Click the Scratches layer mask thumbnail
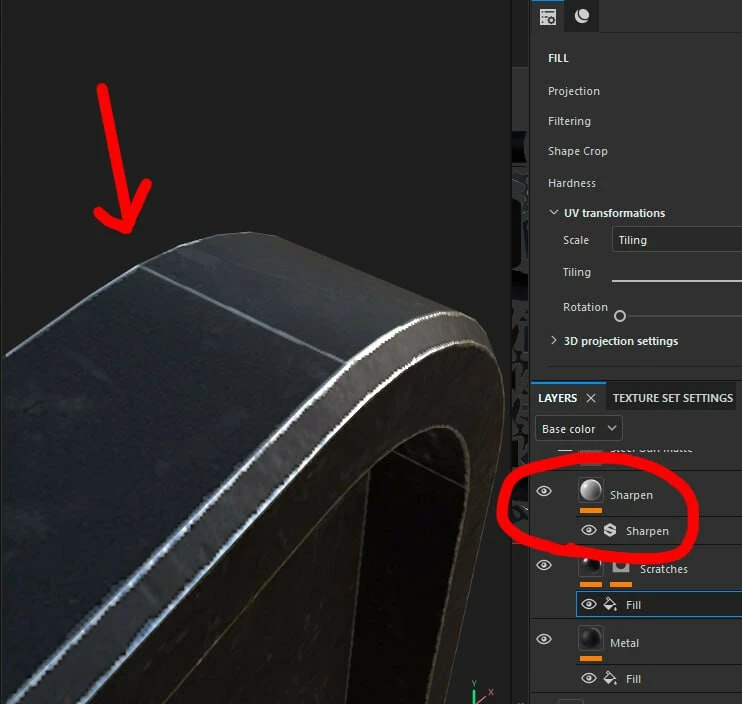The width and height of the screenshot is (742, 704). [x=621, y=566]
